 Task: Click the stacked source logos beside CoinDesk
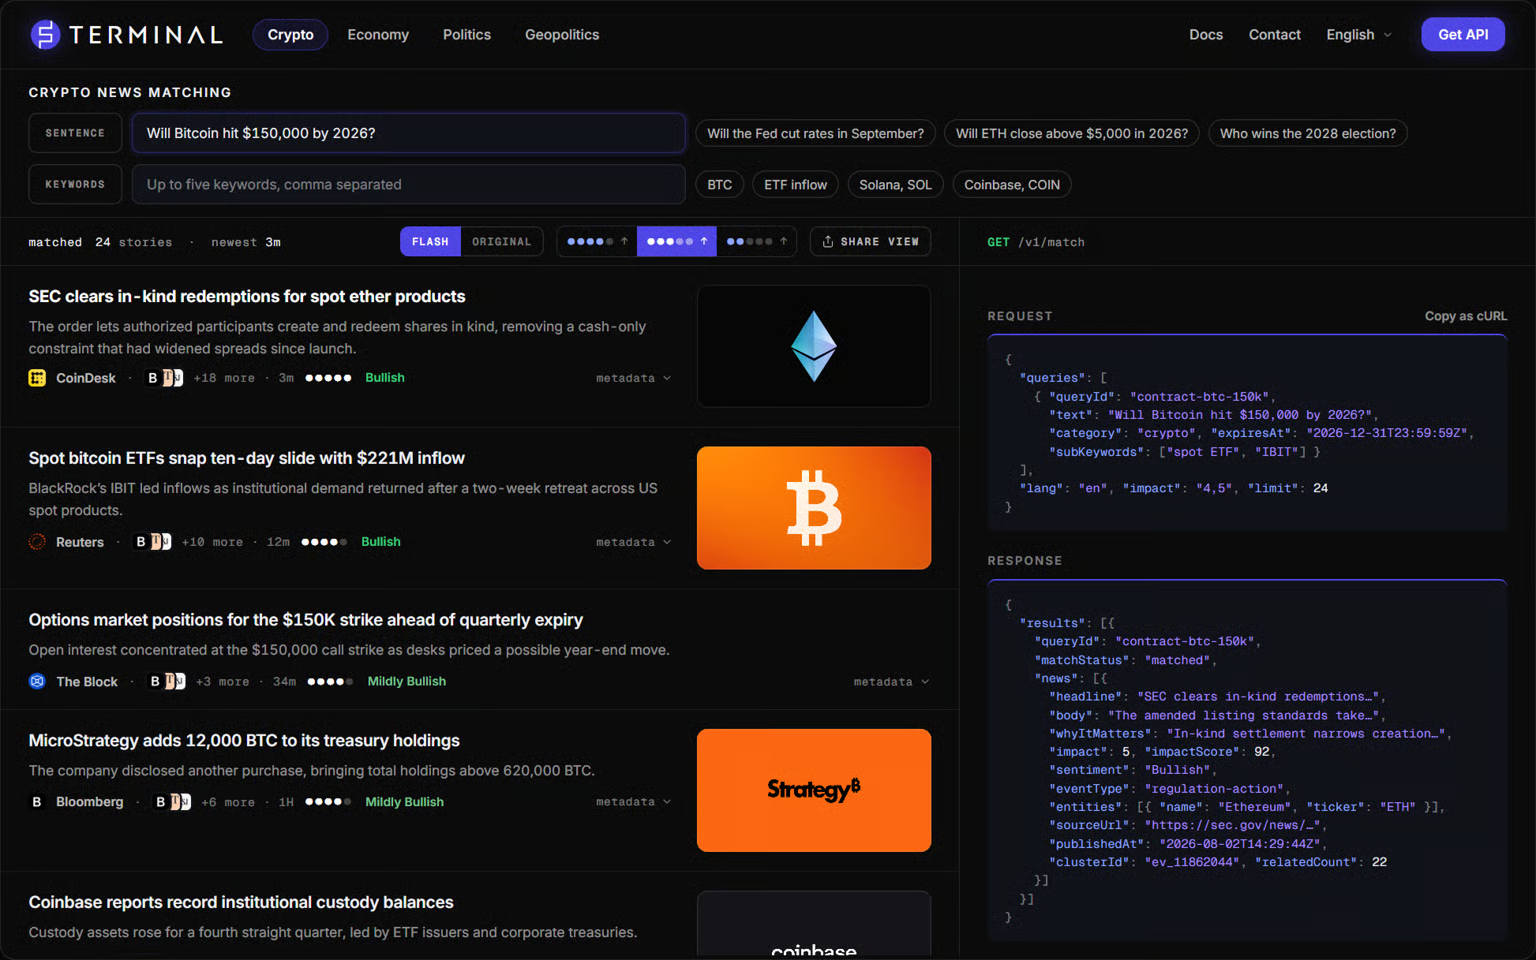166,378
